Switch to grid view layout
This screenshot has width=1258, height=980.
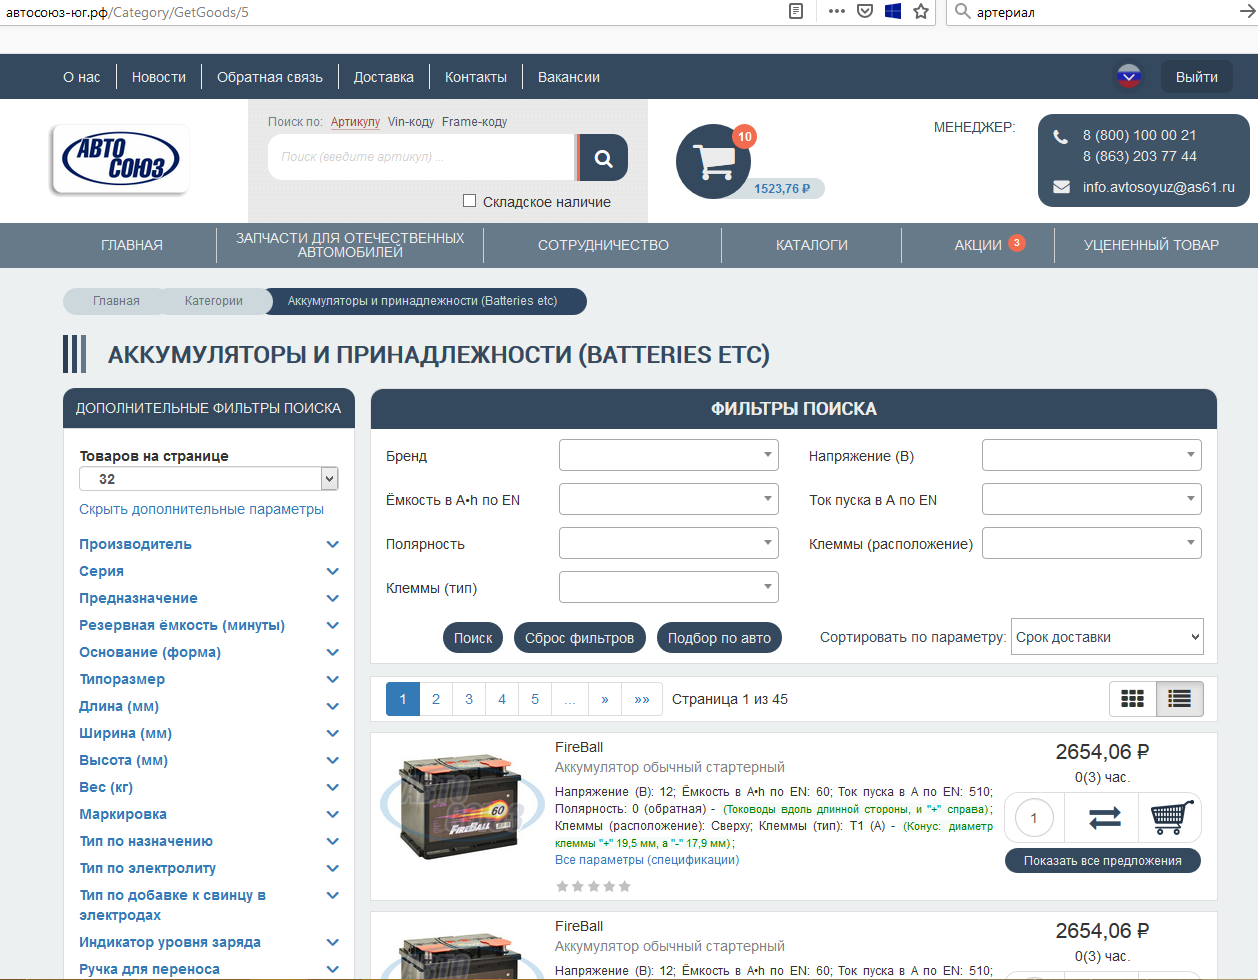1132,699
